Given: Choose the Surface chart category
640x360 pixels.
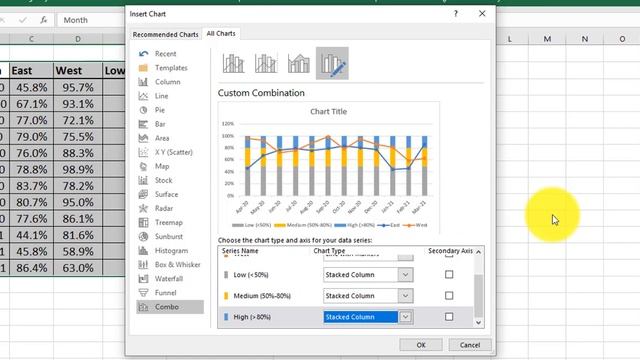Looking at the screenshot, I should (x=170, y=194).
